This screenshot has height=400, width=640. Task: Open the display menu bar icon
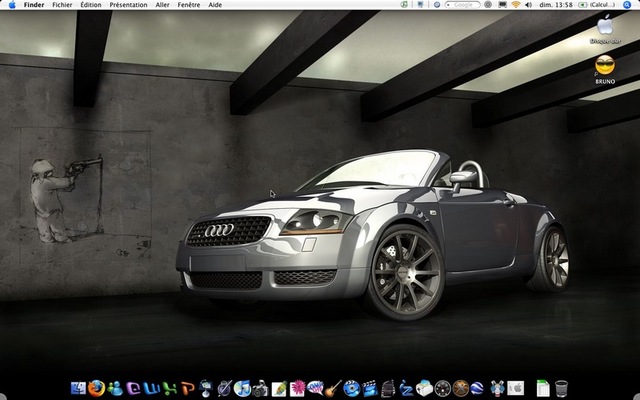pyautogui.click(x=503, y=5)
